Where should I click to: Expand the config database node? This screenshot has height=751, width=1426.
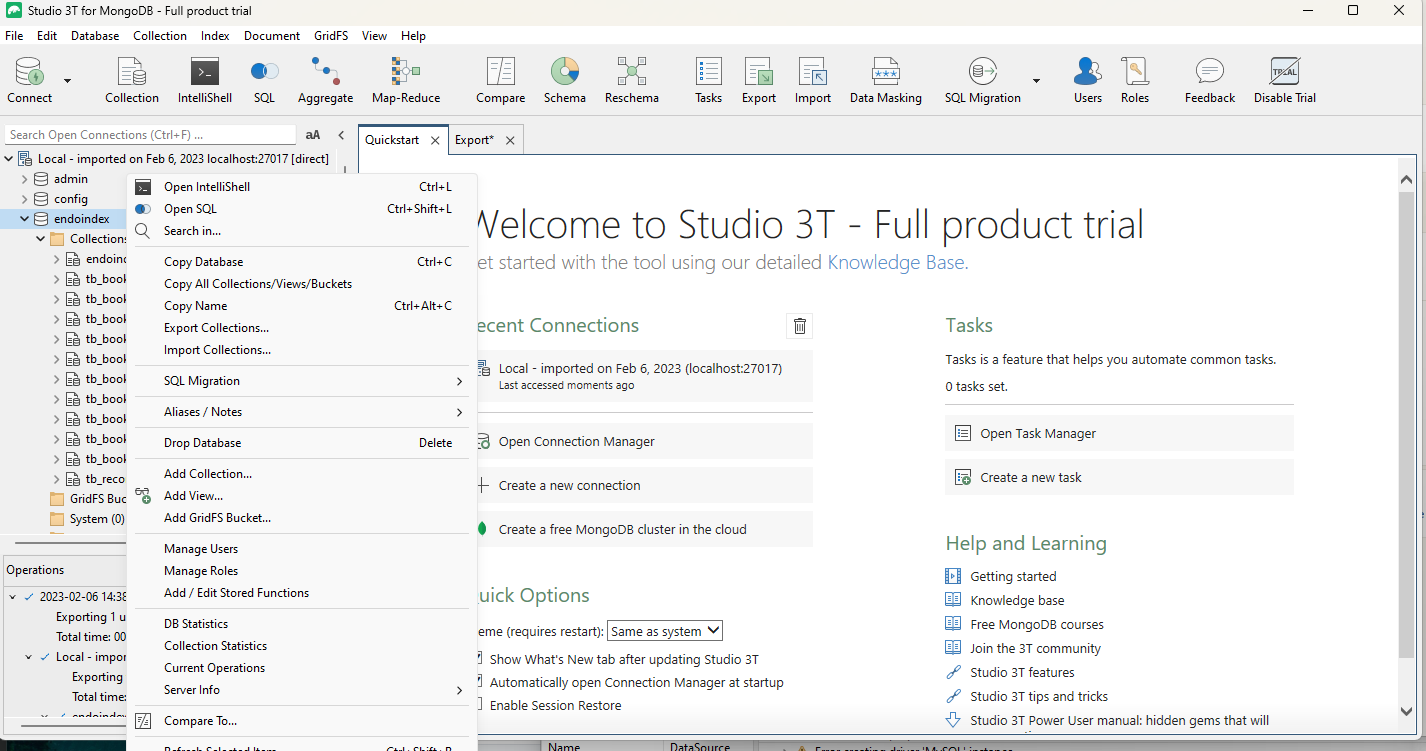25,199
